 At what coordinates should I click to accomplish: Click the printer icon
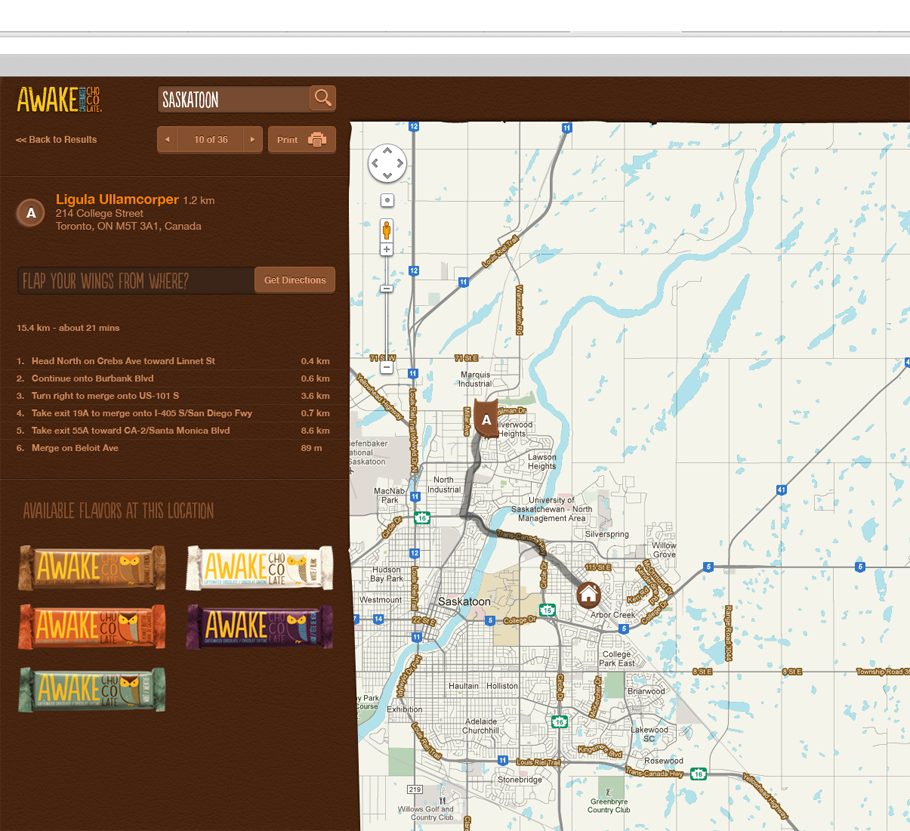[317, 140]
